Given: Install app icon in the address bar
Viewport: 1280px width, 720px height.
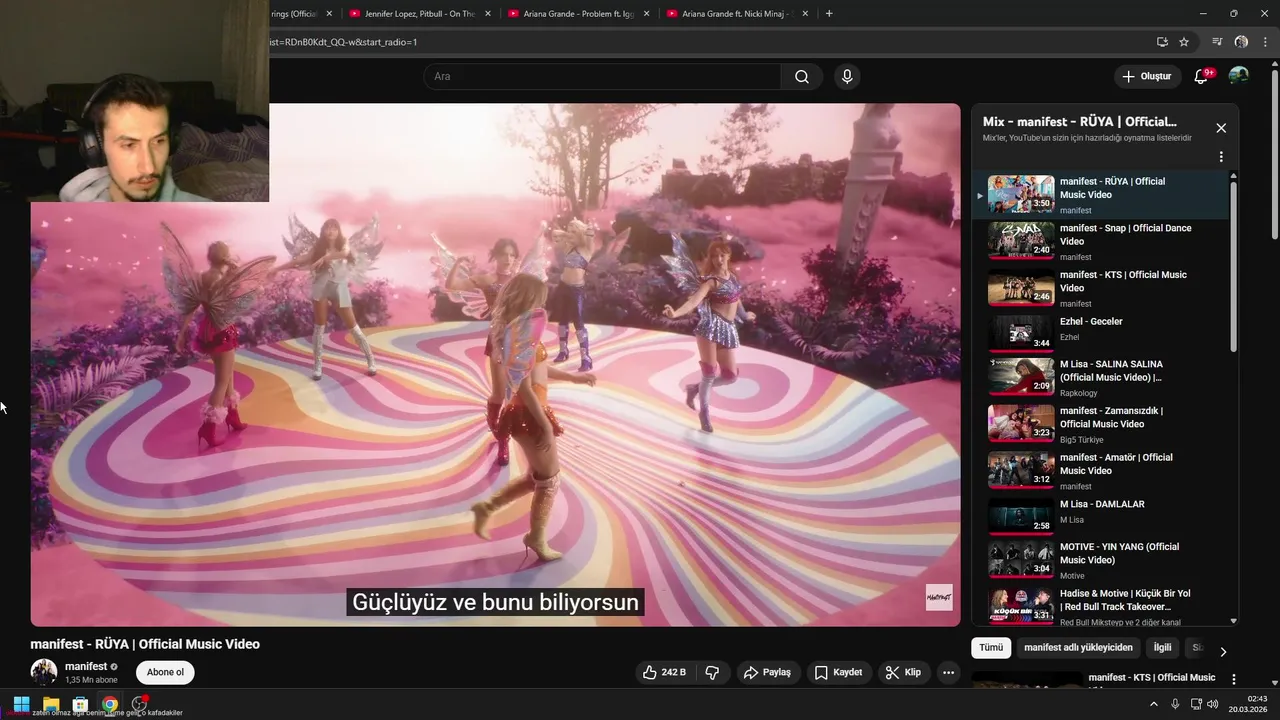Looking at the screenshot, I should (x=1162, y=42).
